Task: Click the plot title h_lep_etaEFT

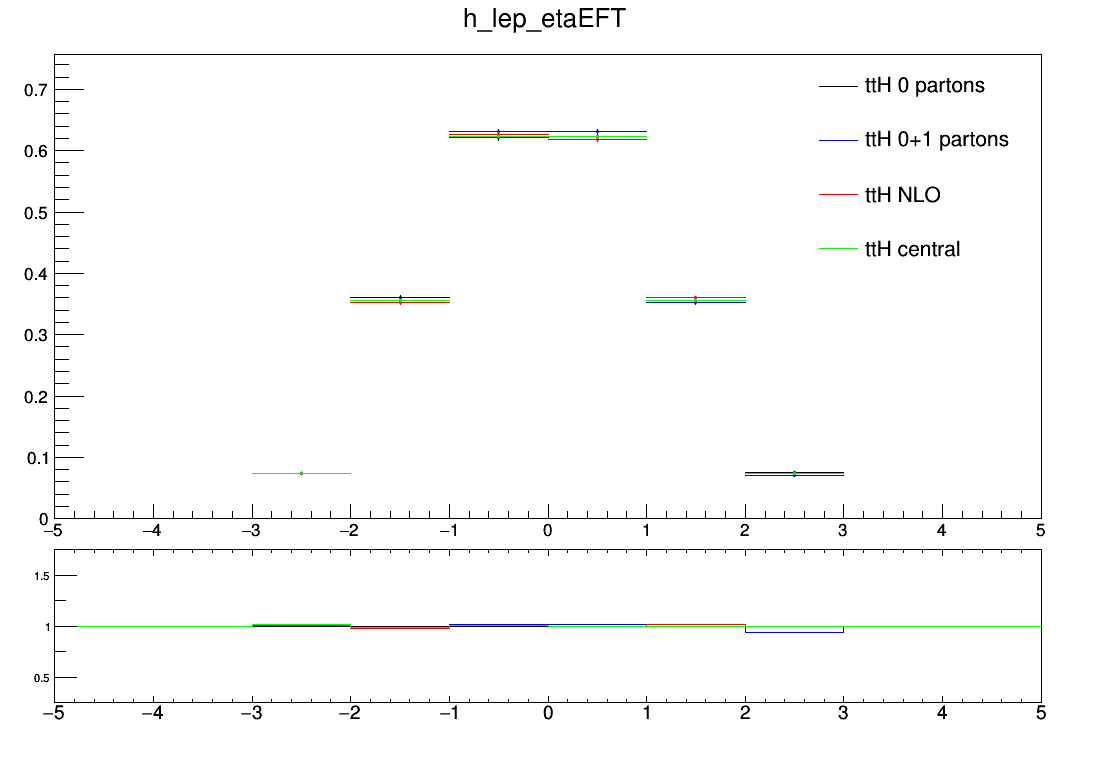Action: click(544, 20)
